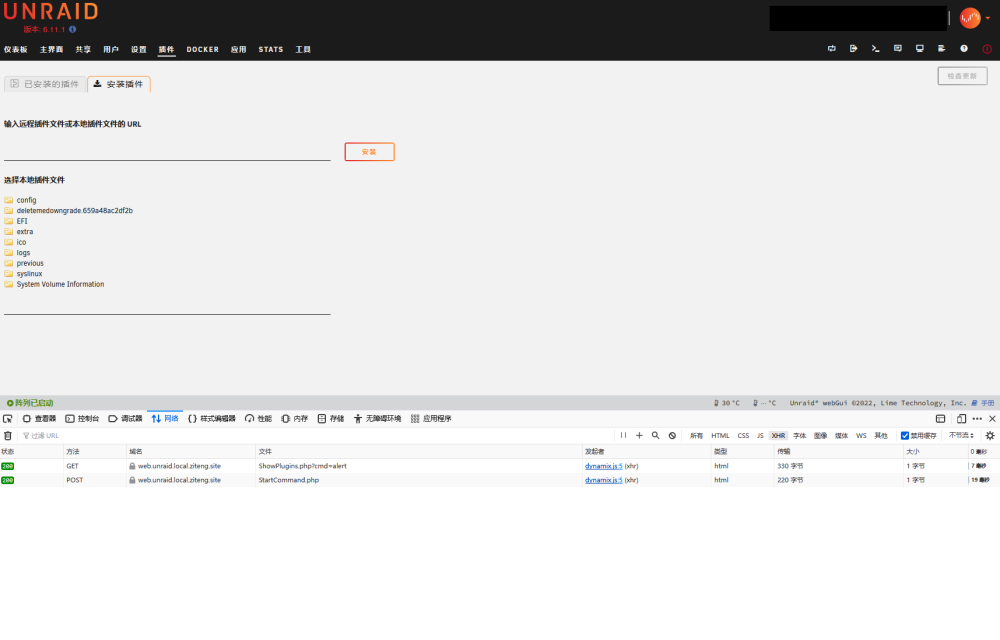This screenshot has height=640, width=1000.
Task: Switch to devtools 查看器 inspector tab
Action: pyautogui.click(x=40, y=419)
